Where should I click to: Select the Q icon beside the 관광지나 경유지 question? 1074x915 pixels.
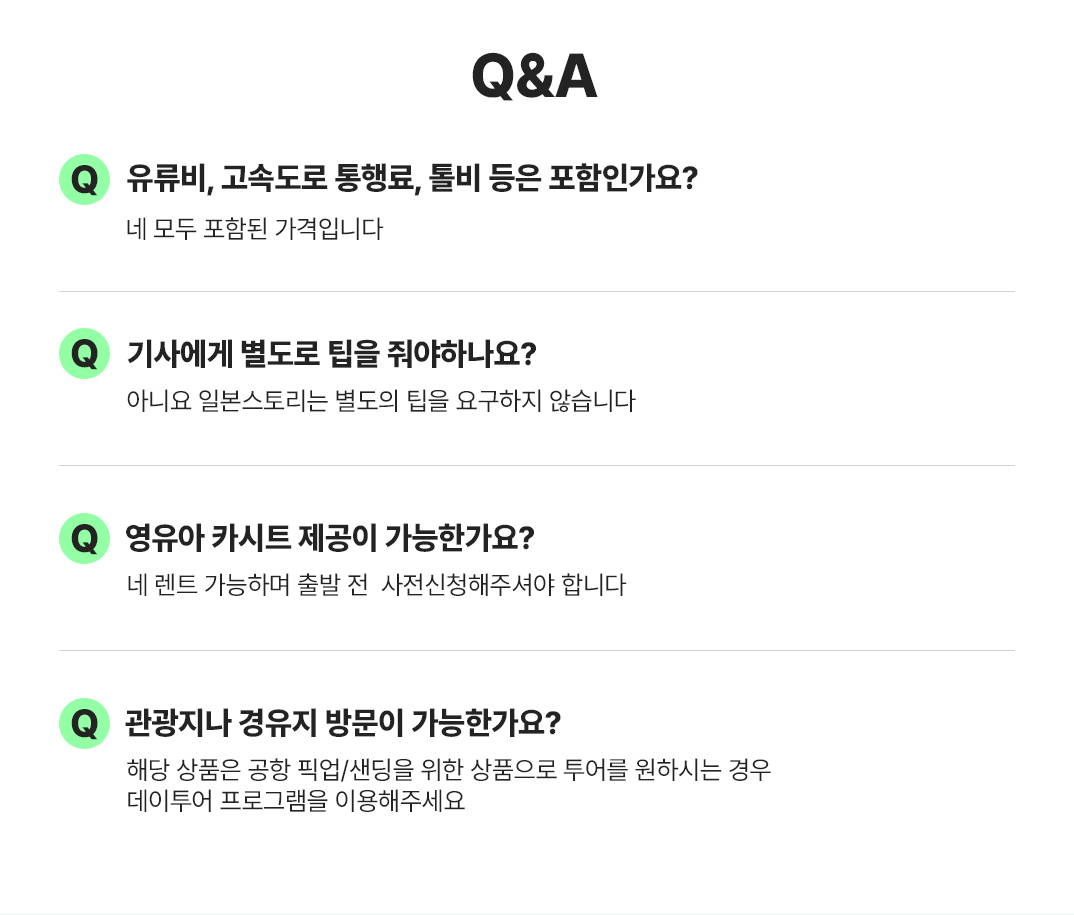(x=84, y=723)
